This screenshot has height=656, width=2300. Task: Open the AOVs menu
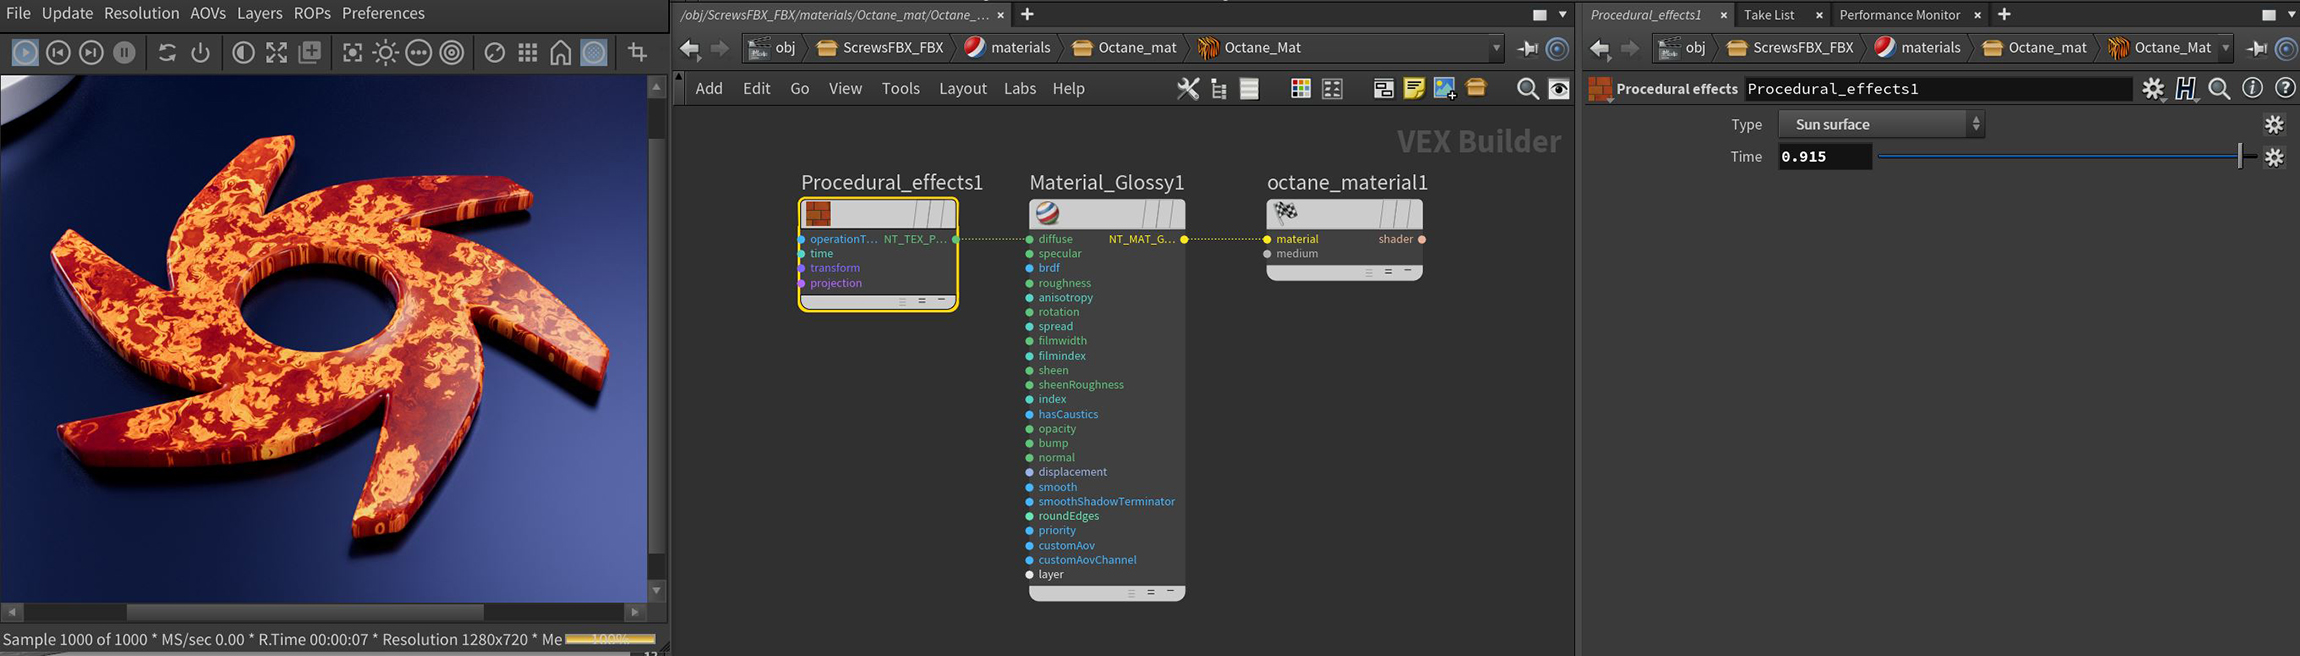pos(208,13)
